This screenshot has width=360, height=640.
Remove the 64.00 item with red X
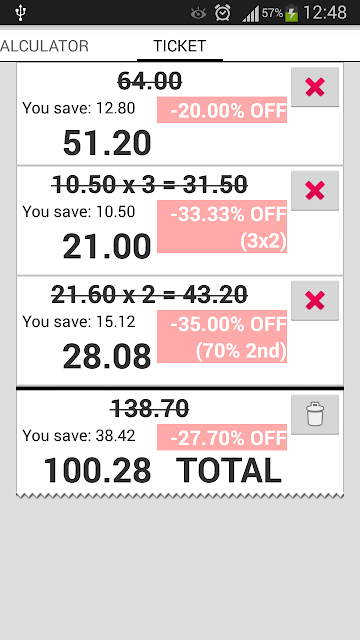pyautogui.click(x=315, y=87)
